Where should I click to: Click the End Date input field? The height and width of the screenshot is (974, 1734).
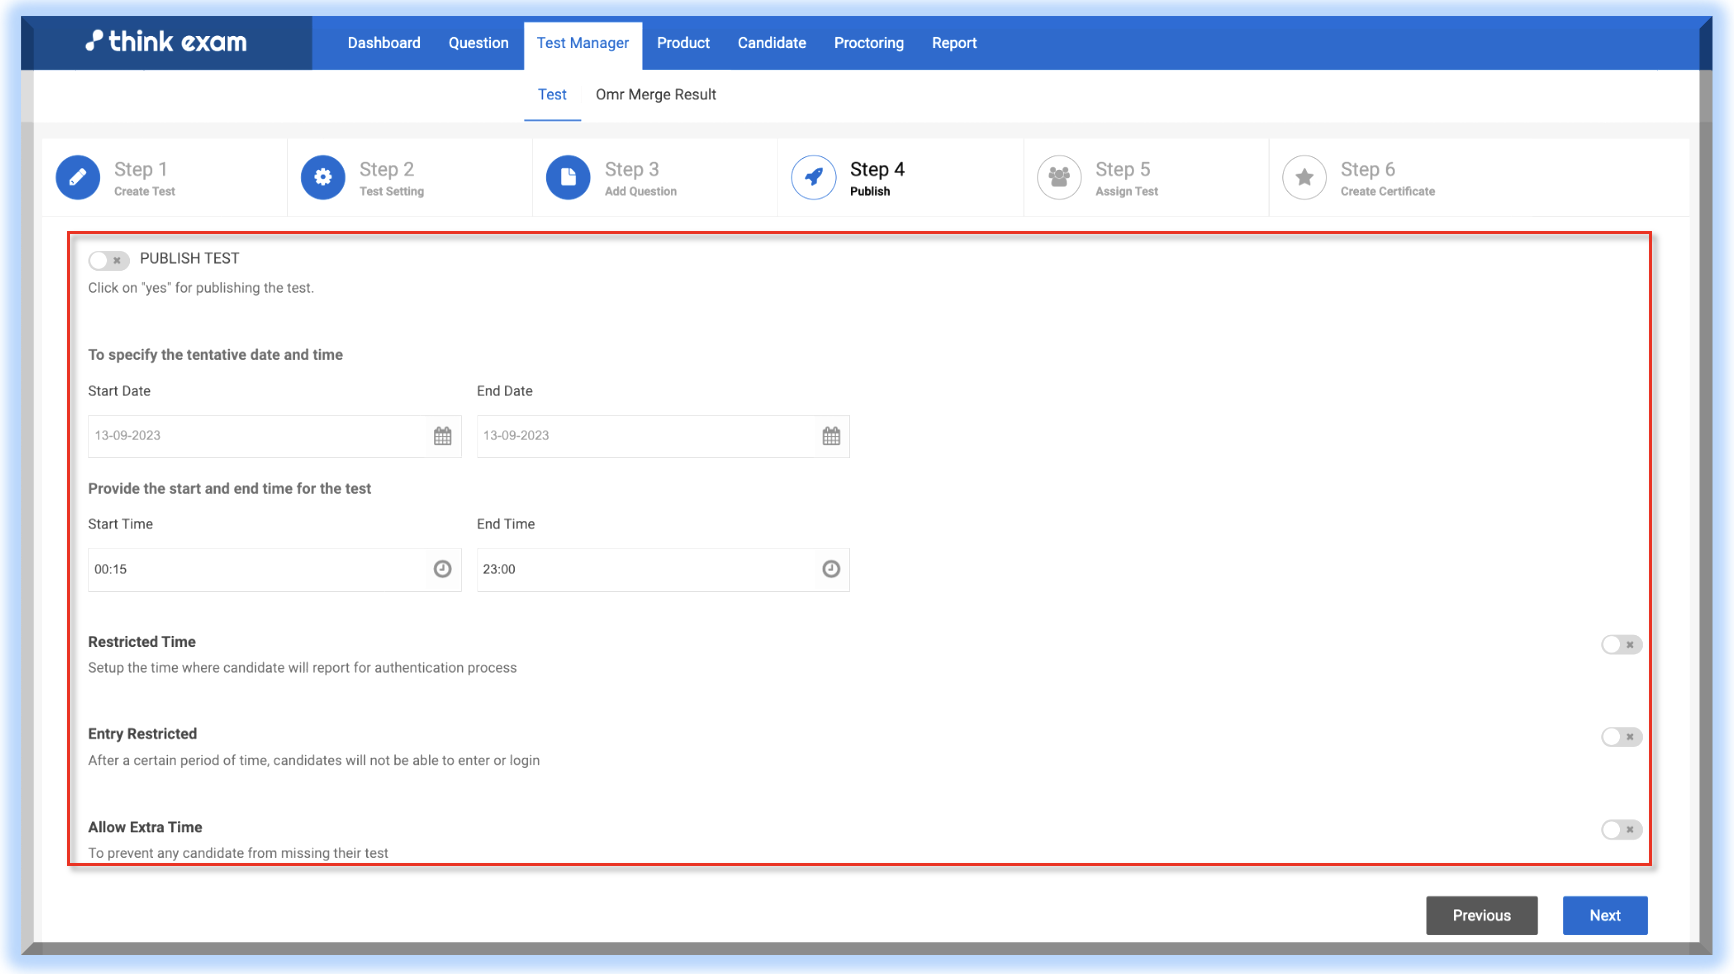663,436
